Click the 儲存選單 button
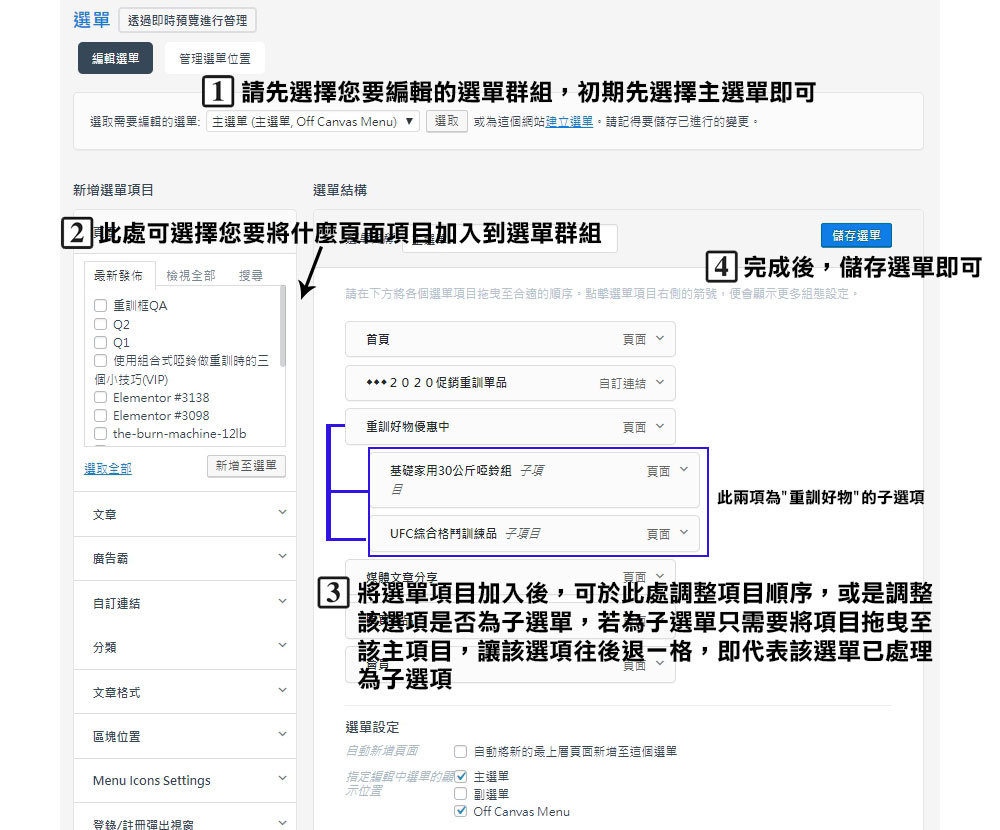The image size is (1000, 830). [856, 236]
